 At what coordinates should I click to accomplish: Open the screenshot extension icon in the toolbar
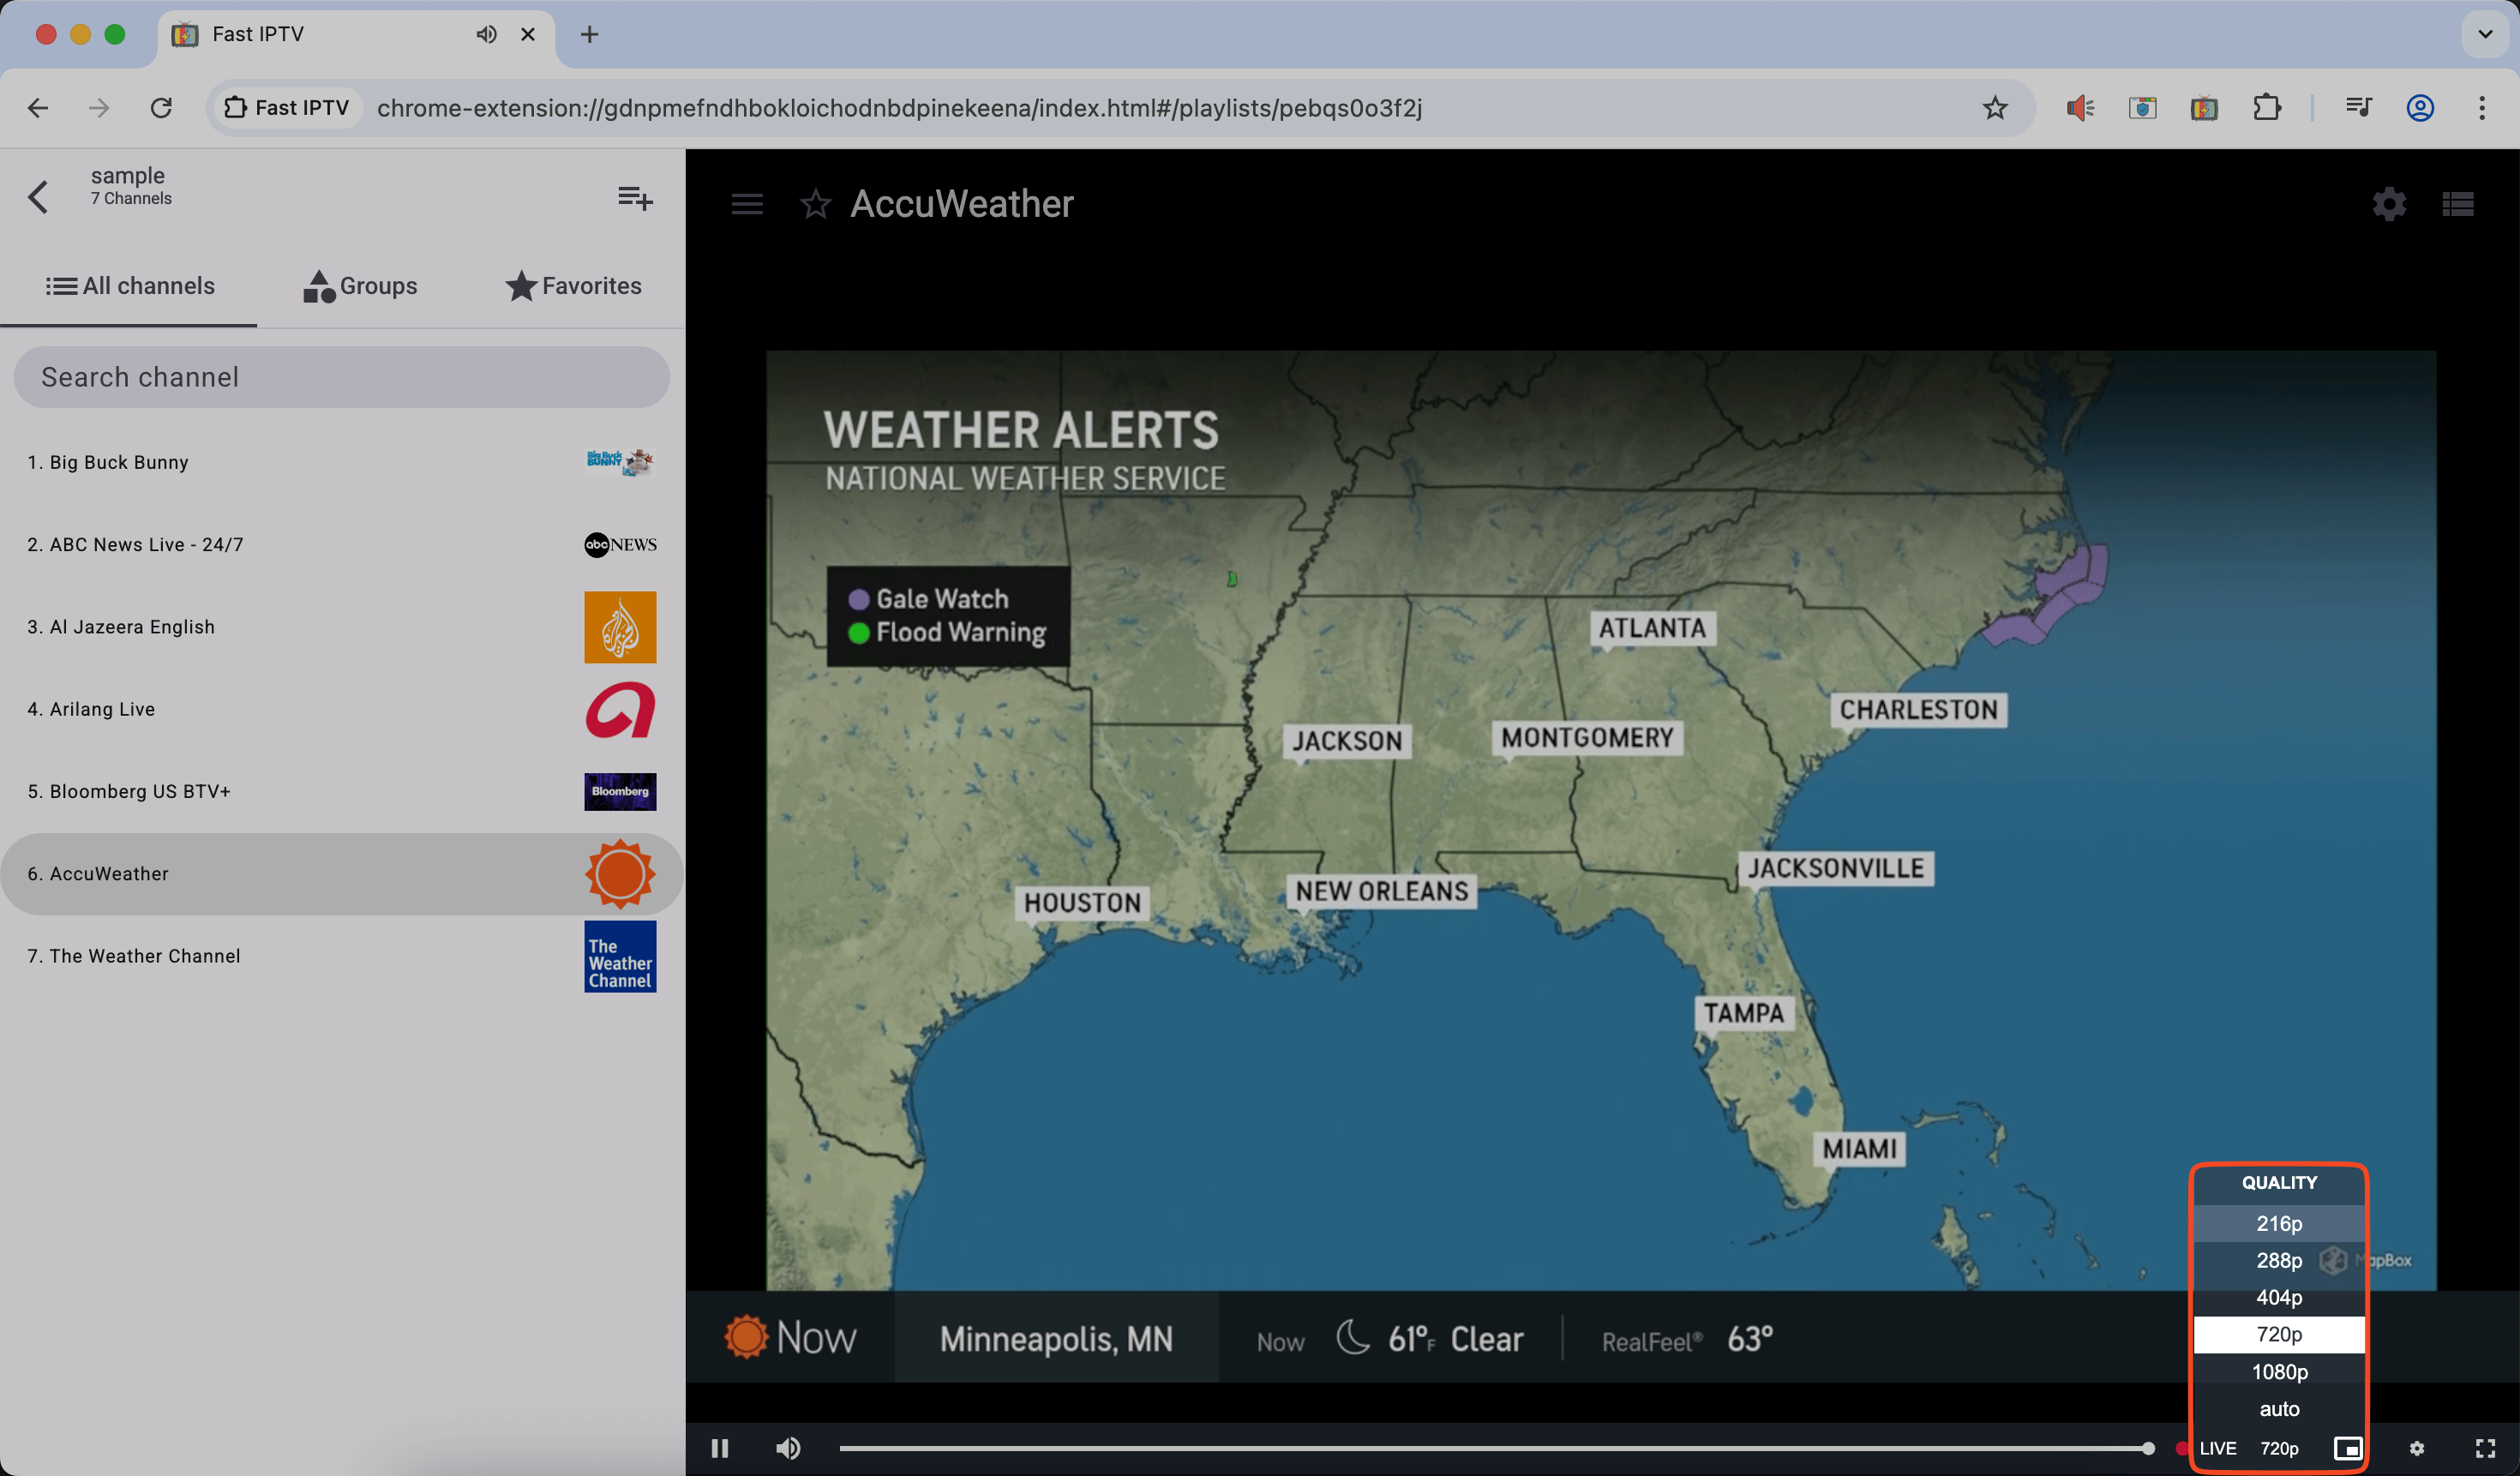coord(2142,107)
